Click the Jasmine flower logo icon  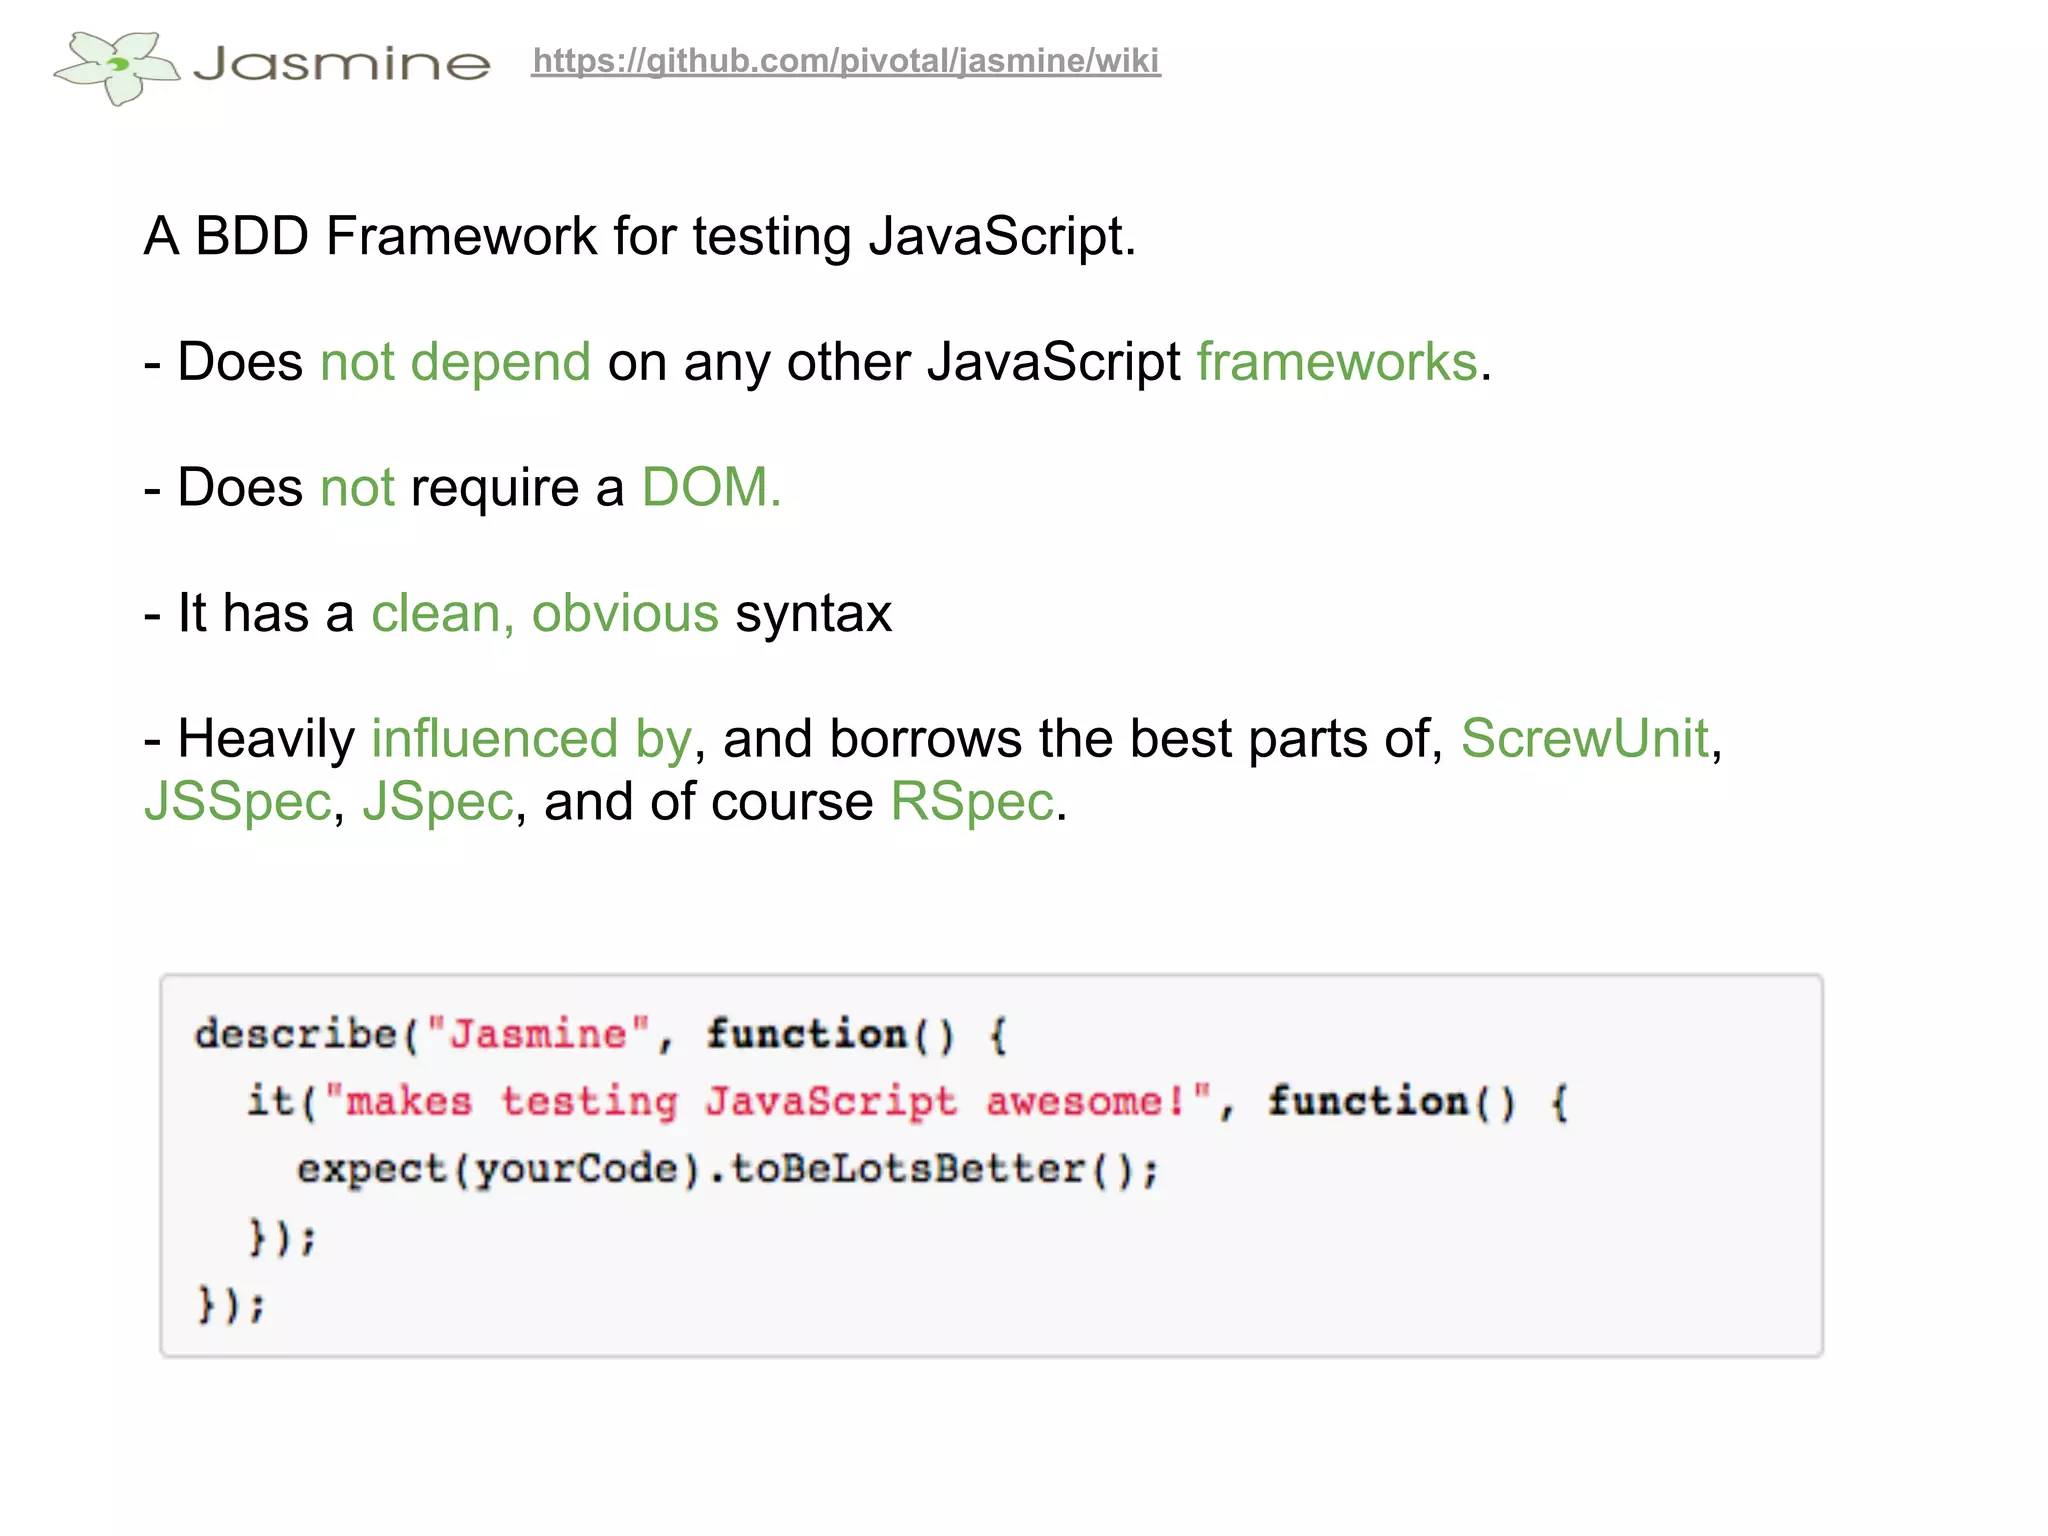[117, 66]
